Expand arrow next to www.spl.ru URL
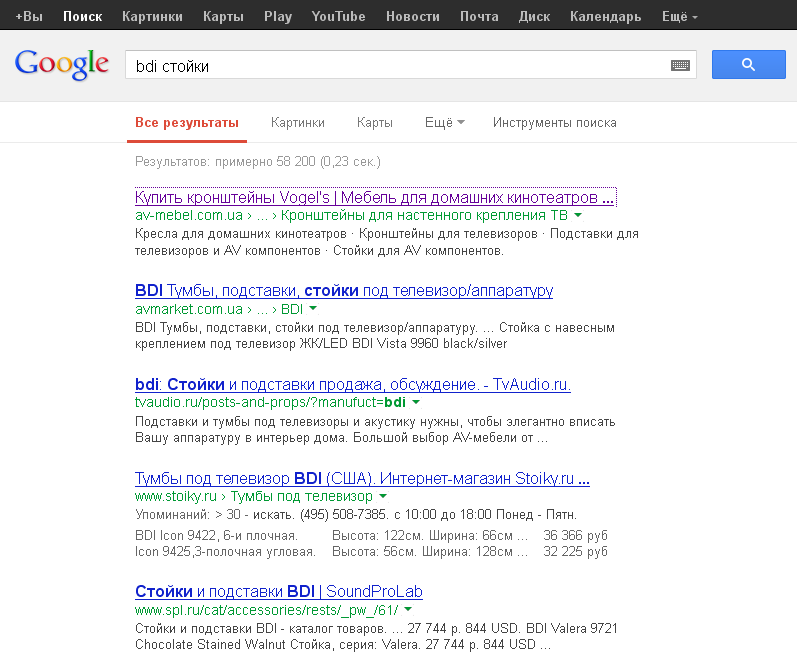 tap(408, 609)
